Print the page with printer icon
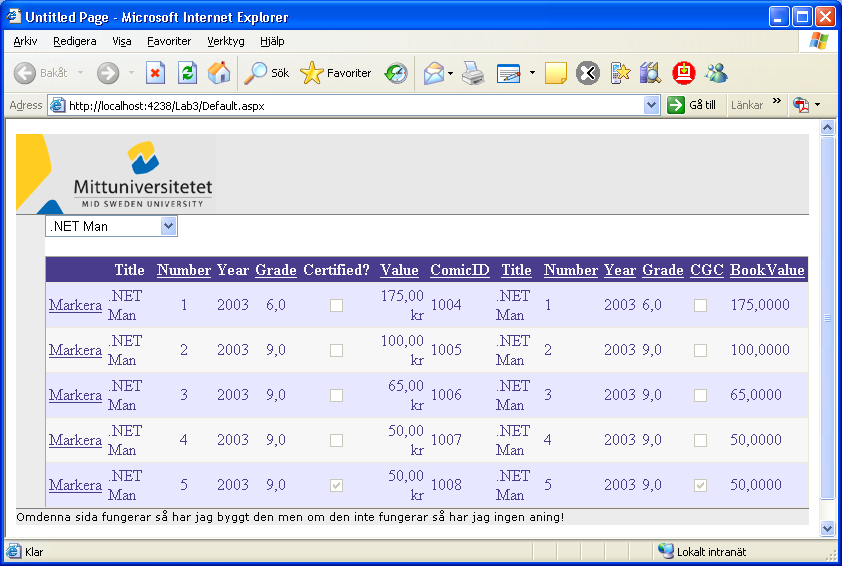Image resolution: width=842 pixels, height=566 pixels. tap(473, 73)
